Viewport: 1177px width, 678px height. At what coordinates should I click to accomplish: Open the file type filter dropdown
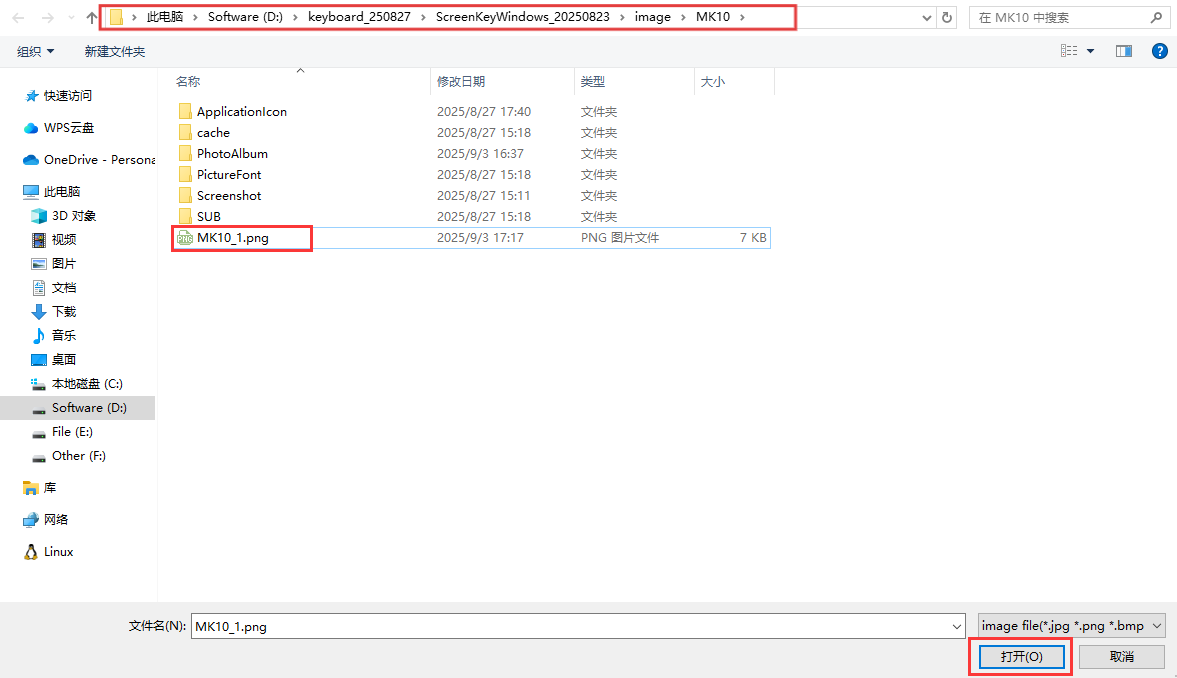(1071, 626)
